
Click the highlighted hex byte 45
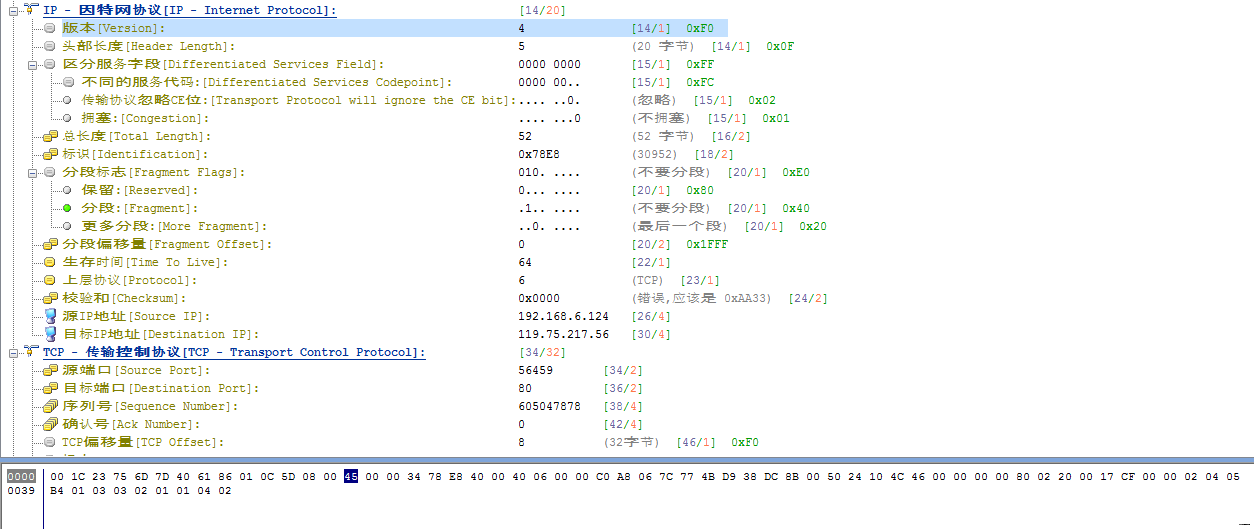351,476
